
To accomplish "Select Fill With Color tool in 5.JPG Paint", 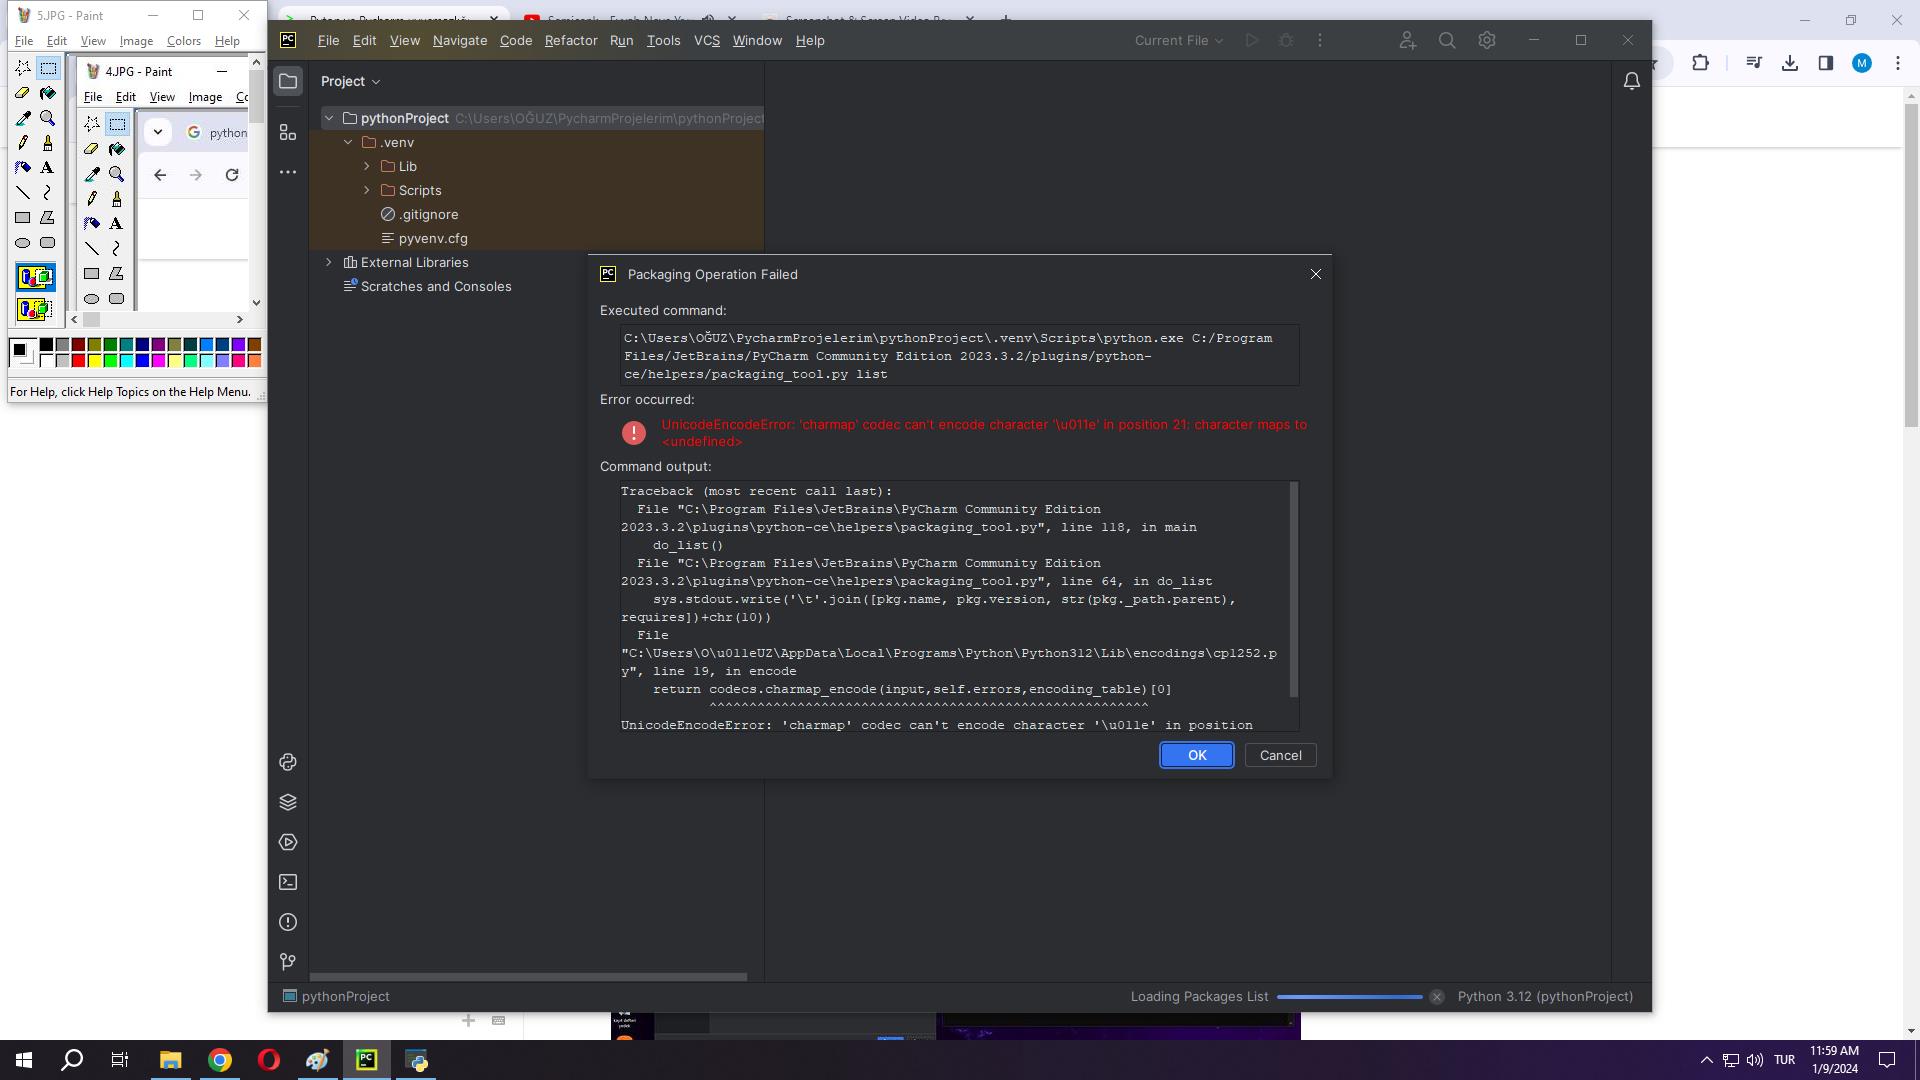I will click(47, 93).
